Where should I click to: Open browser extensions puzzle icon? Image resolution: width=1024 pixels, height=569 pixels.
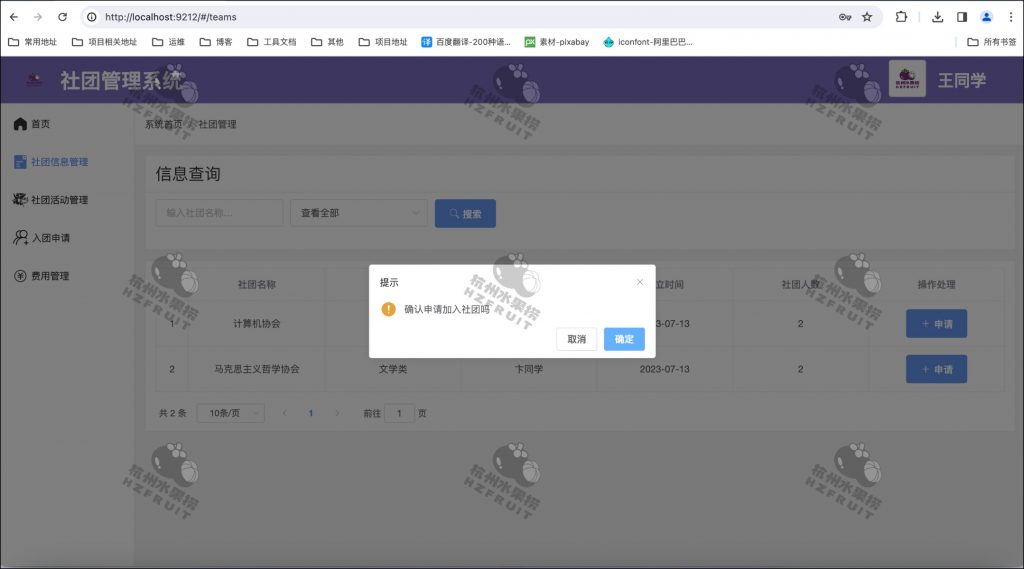click(901, 17)
